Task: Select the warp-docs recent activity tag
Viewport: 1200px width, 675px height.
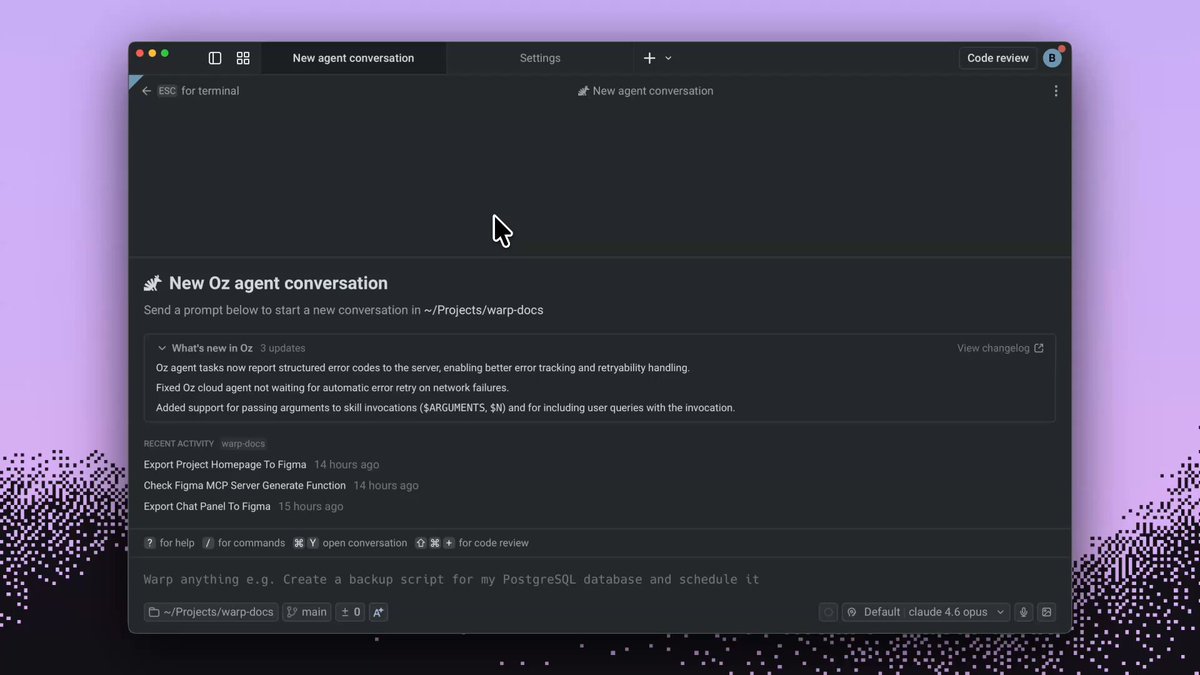Action: 243,443
